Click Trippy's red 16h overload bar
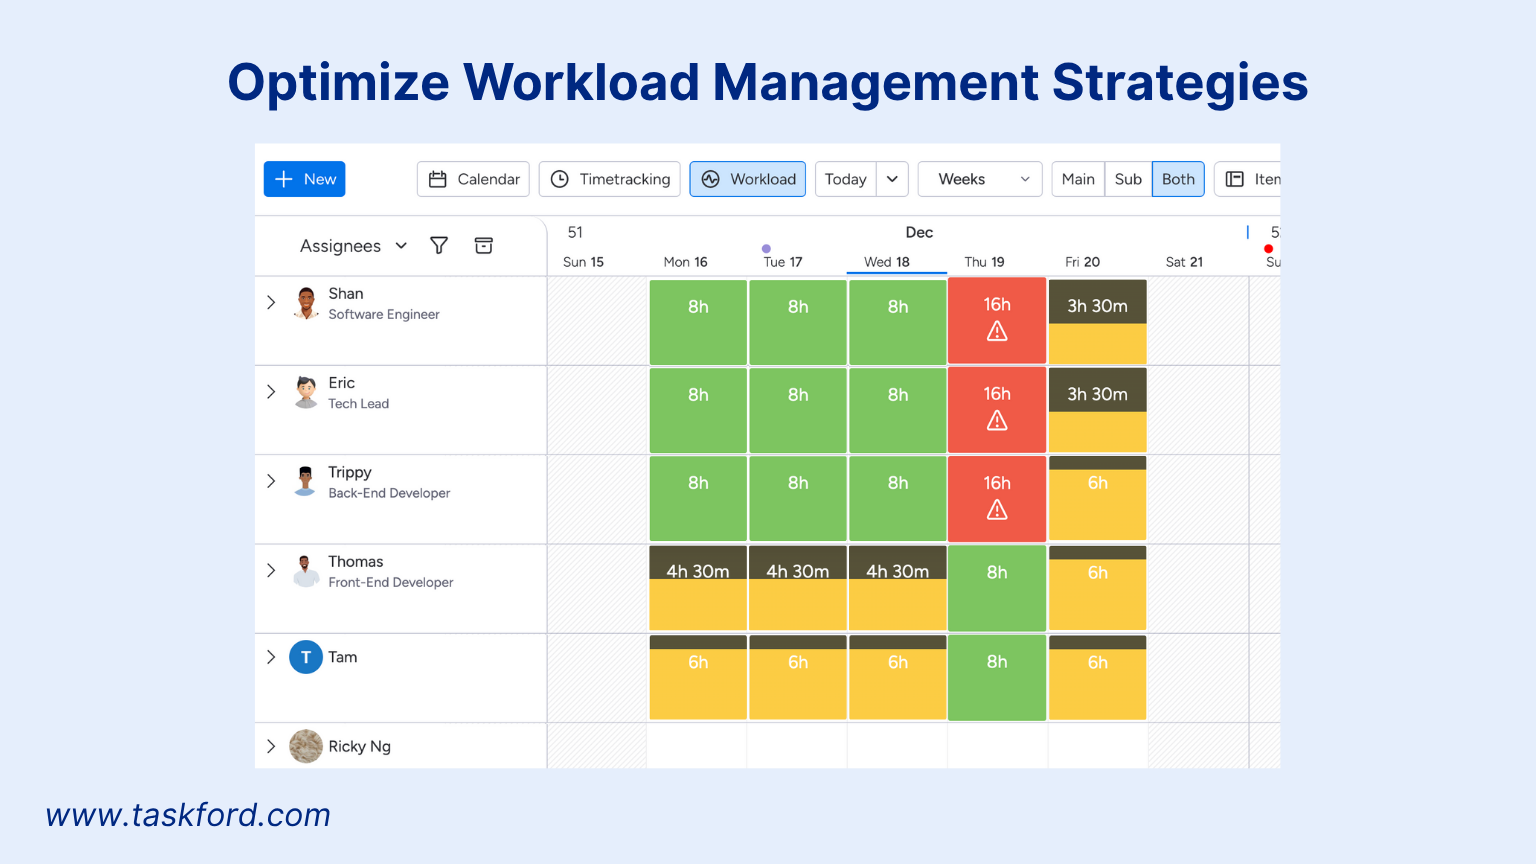1536x864 pixels. pyautogui.click(x=996, y=498)
